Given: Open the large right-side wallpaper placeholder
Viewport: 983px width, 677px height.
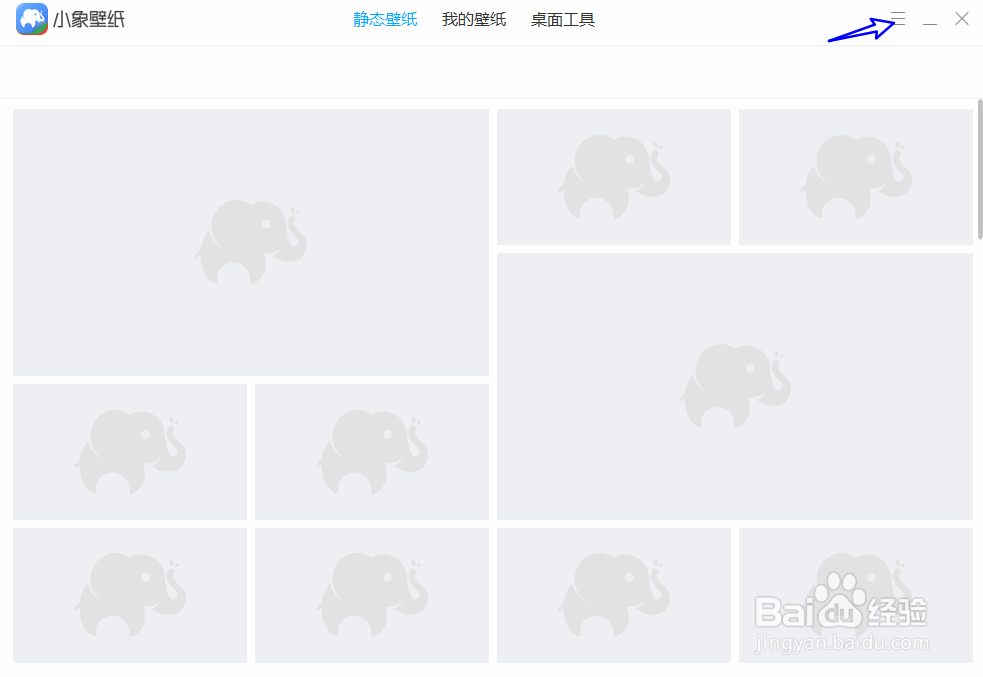Looking at the screenshot, I should pyautogui.click(x=735, y=386).
